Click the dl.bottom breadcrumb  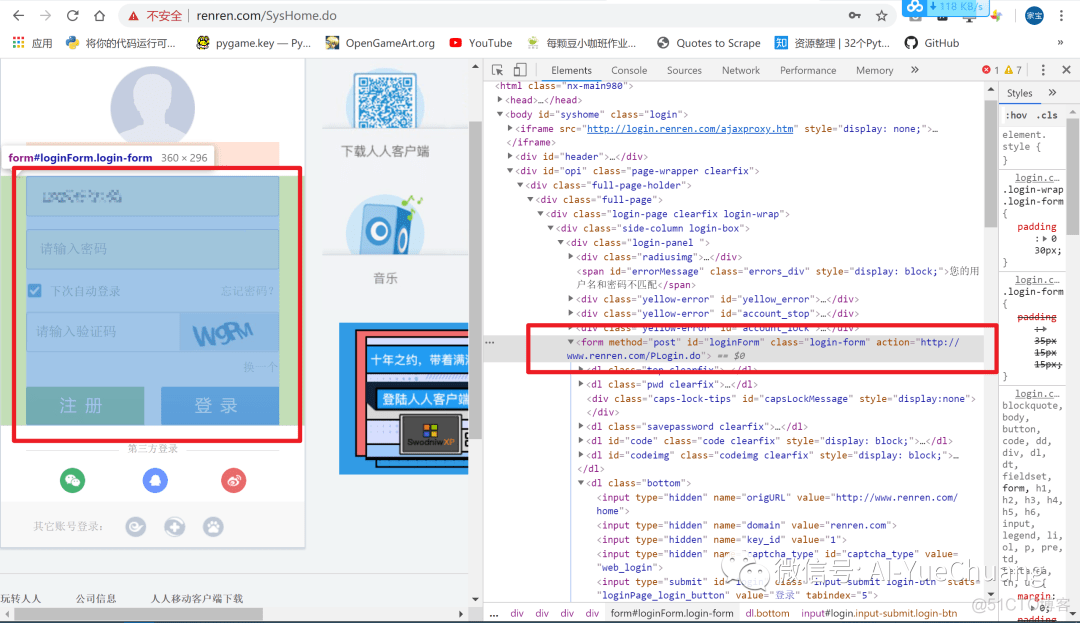tap(767, 613)
